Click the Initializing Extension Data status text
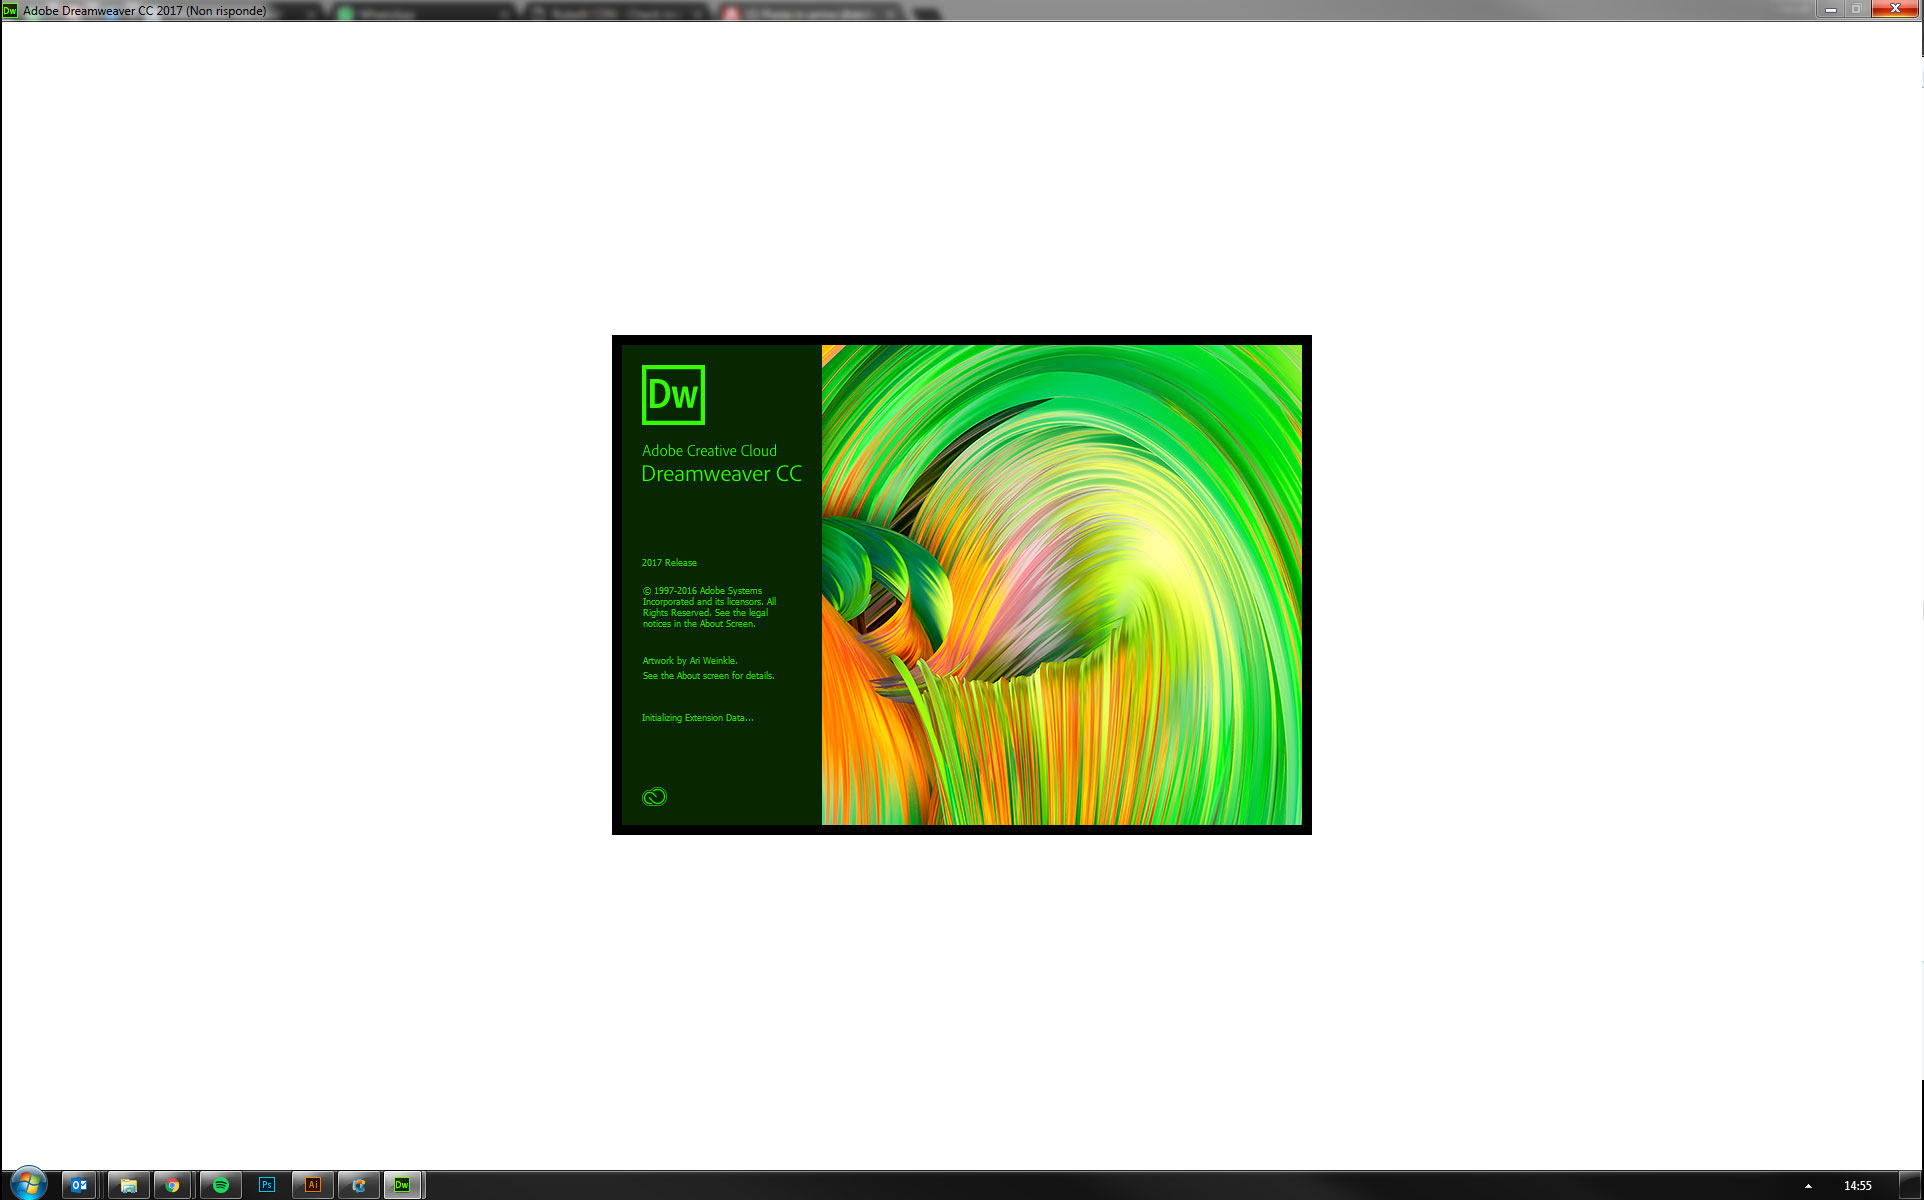Screen dimensions: 1924x1200 tap(698, 717)
